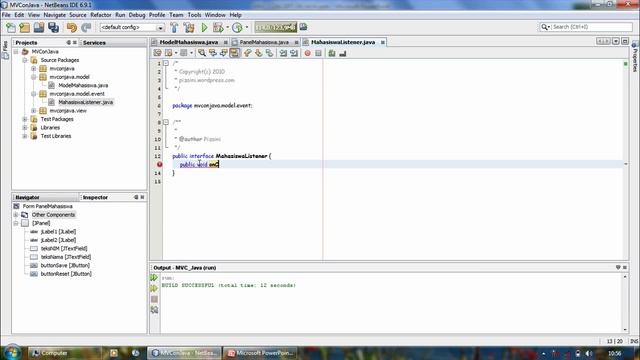Click the Find Selection magnifier icon in the editor toolbar
Screen dimensions: 640x360
[202, 53]
